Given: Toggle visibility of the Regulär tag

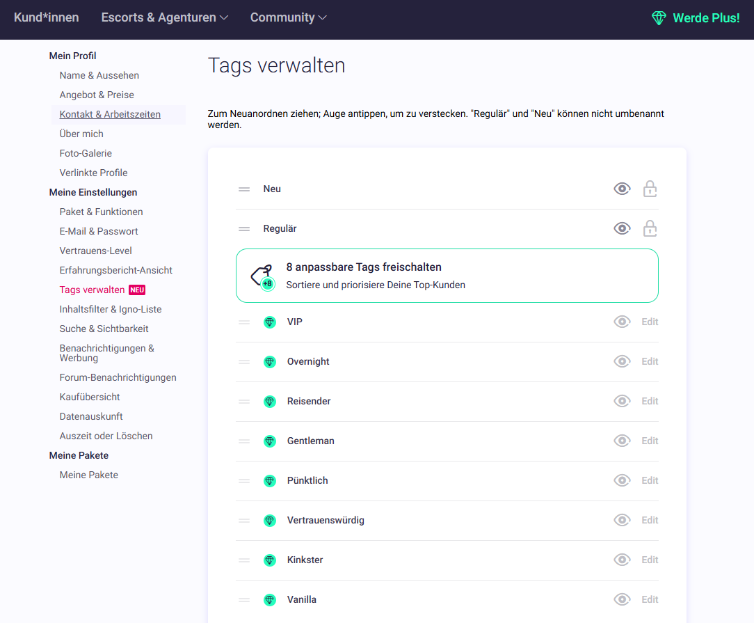Looking at the screenshot, I should point(622,229).
